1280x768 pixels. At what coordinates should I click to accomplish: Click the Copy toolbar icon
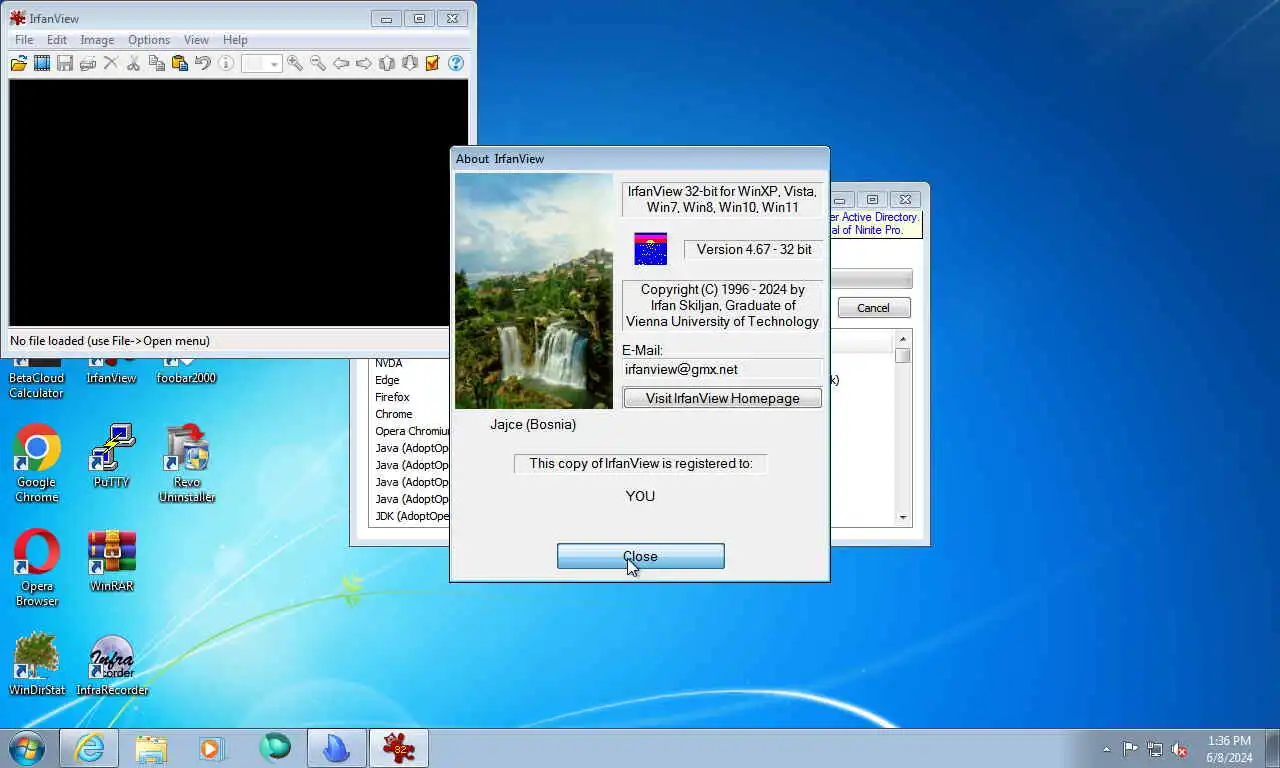tap(157, 63)
